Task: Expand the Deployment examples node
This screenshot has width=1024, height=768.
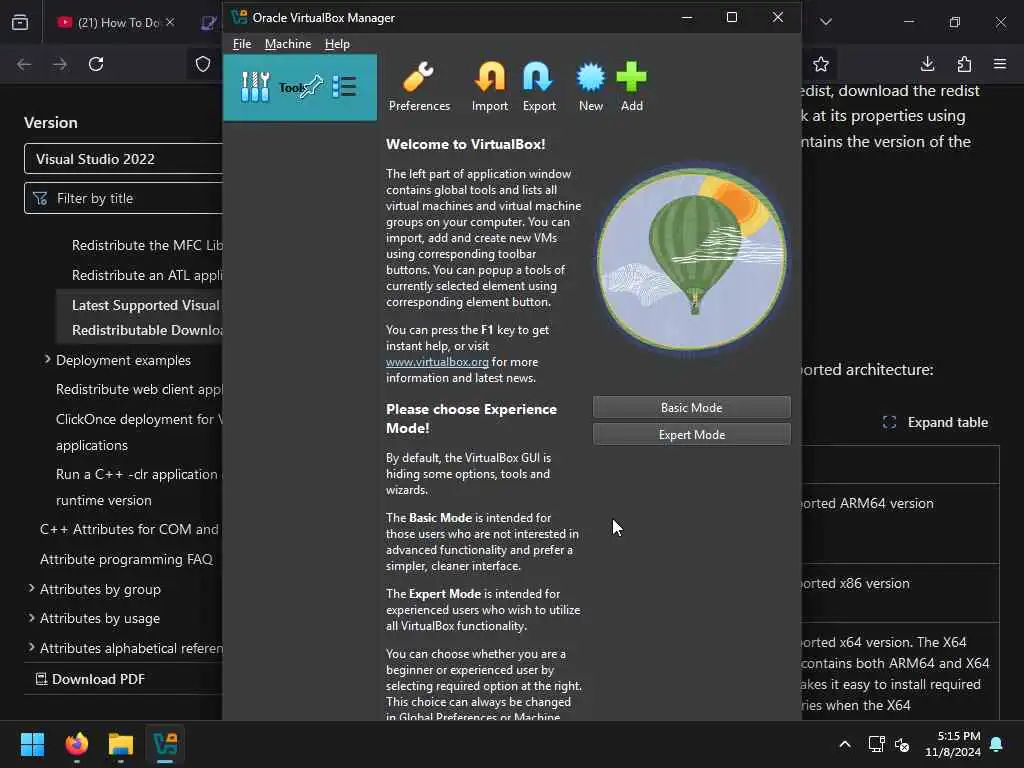Action: pos(47,360)
